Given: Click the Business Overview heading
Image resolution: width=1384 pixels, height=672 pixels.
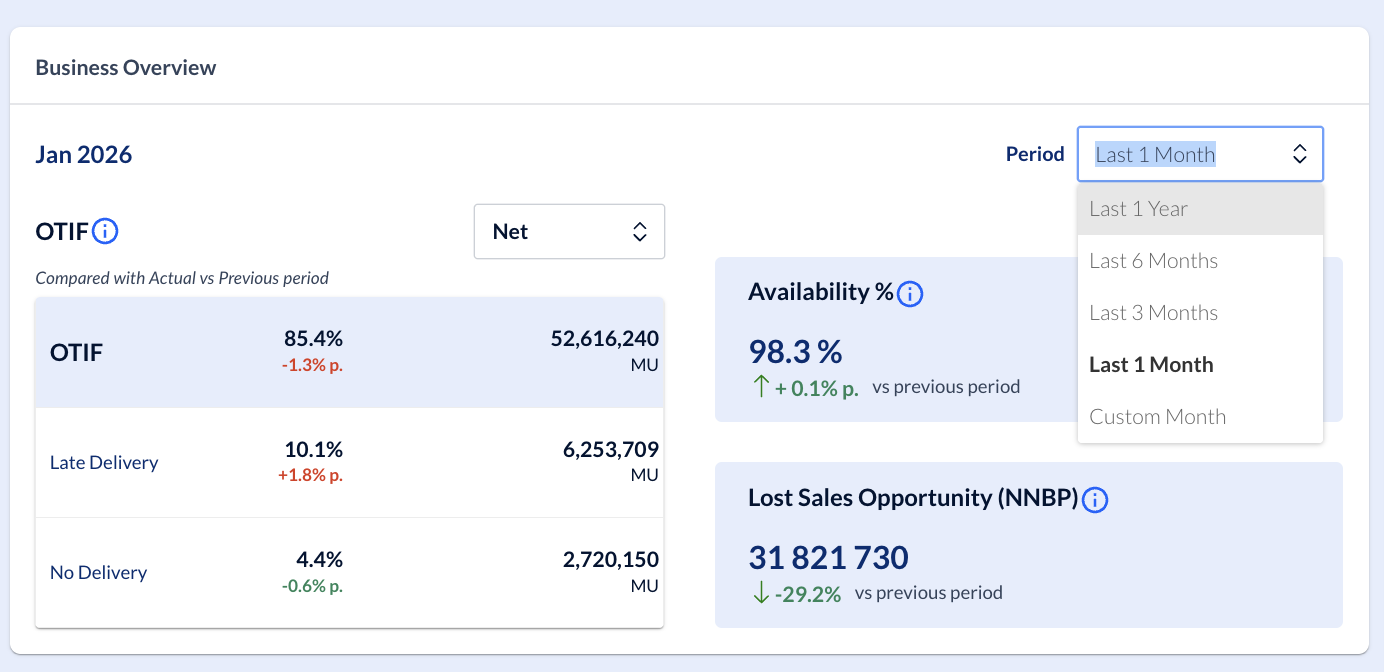Looking at the screenshot, I should coord(126,68).
